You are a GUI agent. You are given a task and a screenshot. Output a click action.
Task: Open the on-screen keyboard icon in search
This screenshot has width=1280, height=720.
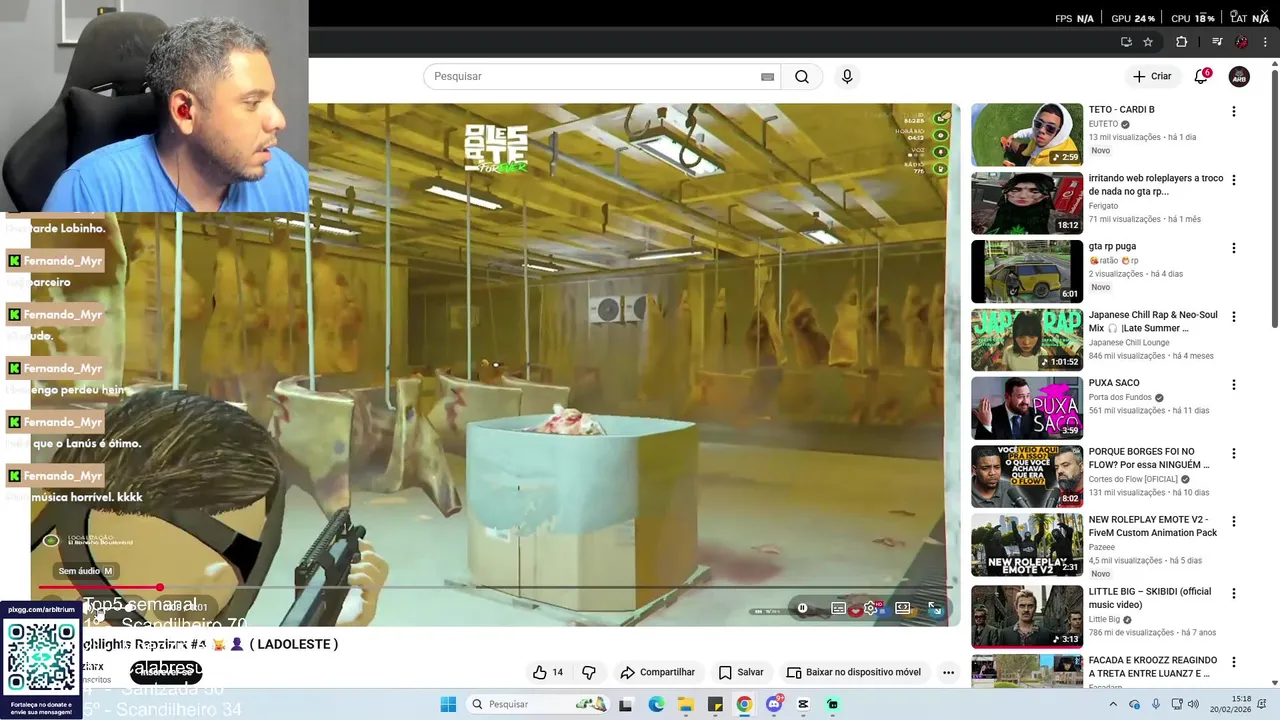[x=767, y=77]
